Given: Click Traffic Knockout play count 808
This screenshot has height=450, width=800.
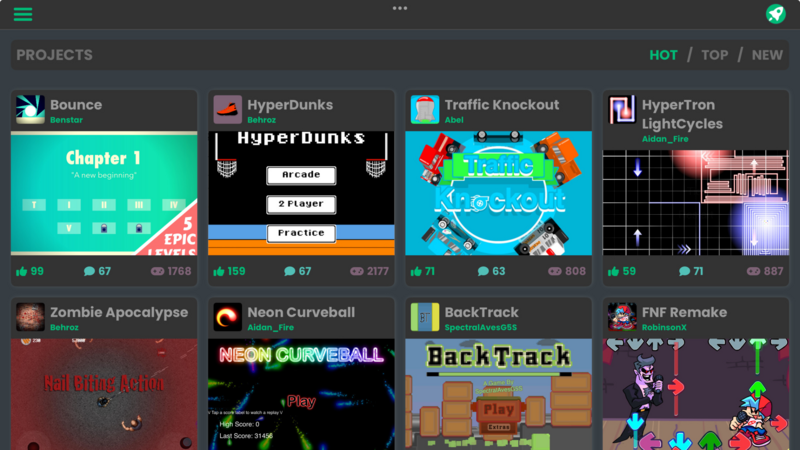Looking at the screenshot, I should coord(576,271).
